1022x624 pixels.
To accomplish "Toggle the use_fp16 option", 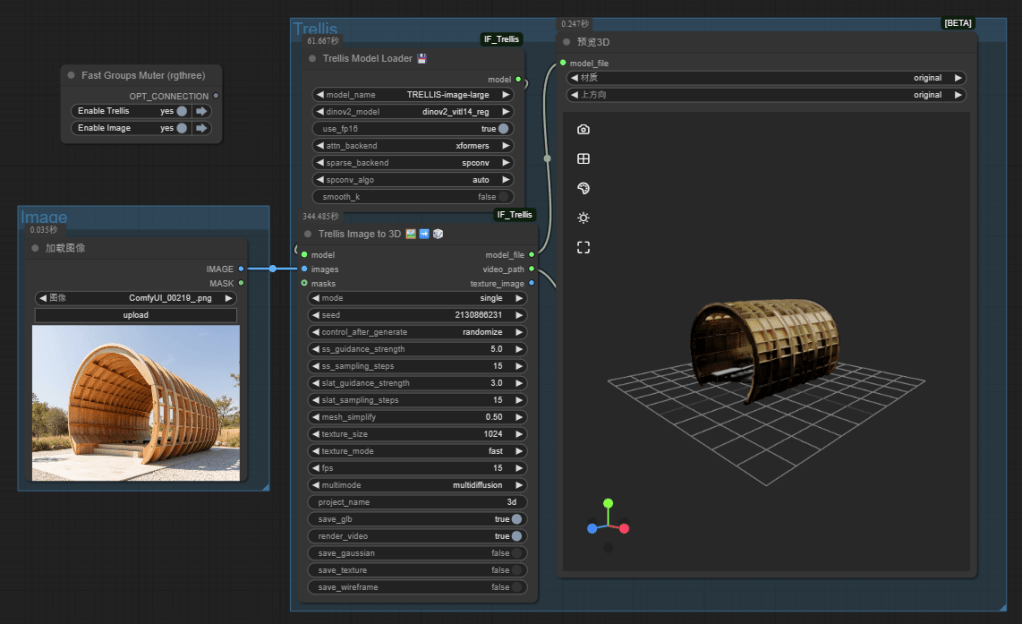I will [503, 129].
